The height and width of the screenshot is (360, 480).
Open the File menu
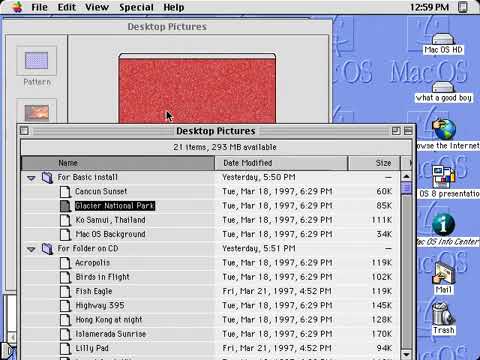point(39,7)
